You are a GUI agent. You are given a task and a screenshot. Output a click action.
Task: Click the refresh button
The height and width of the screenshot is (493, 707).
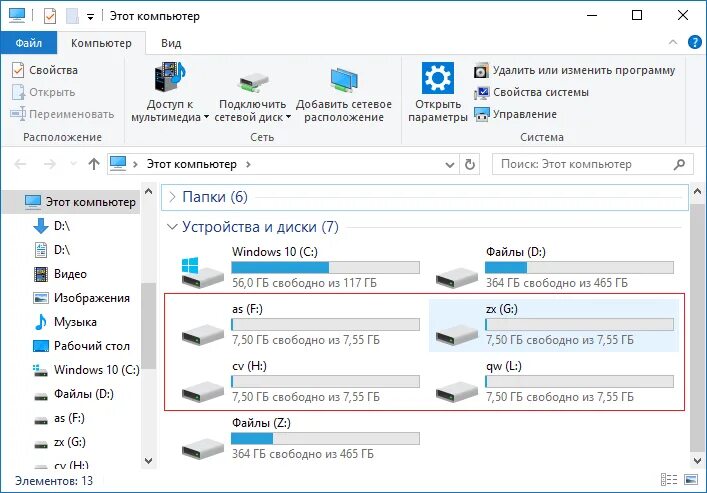click(469, 165)
